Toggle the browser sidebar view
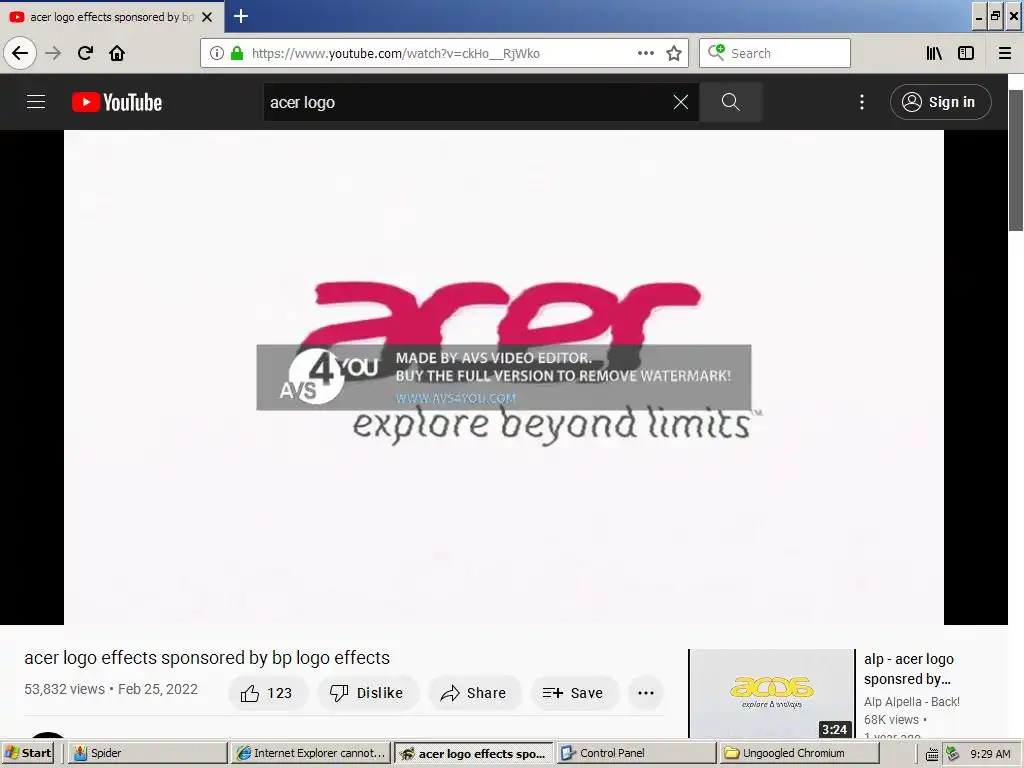The image size is (1024, 768). tap(966, 54)
